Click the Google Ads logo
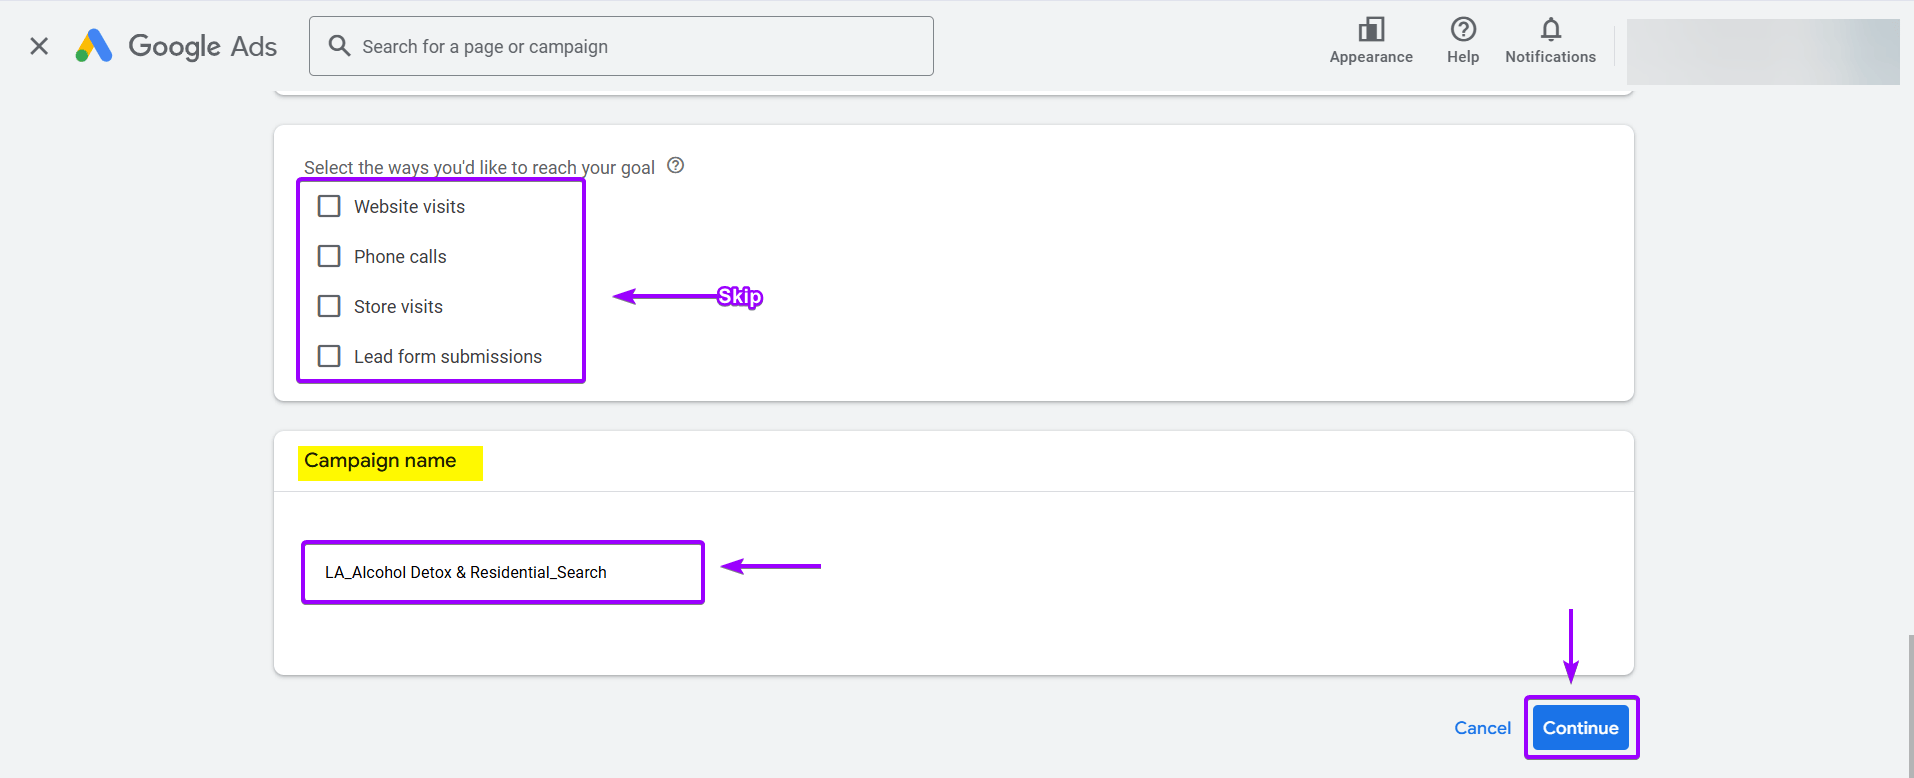Screen dimensions: 1914x778 pyautogui.click(x=177, y=46)
